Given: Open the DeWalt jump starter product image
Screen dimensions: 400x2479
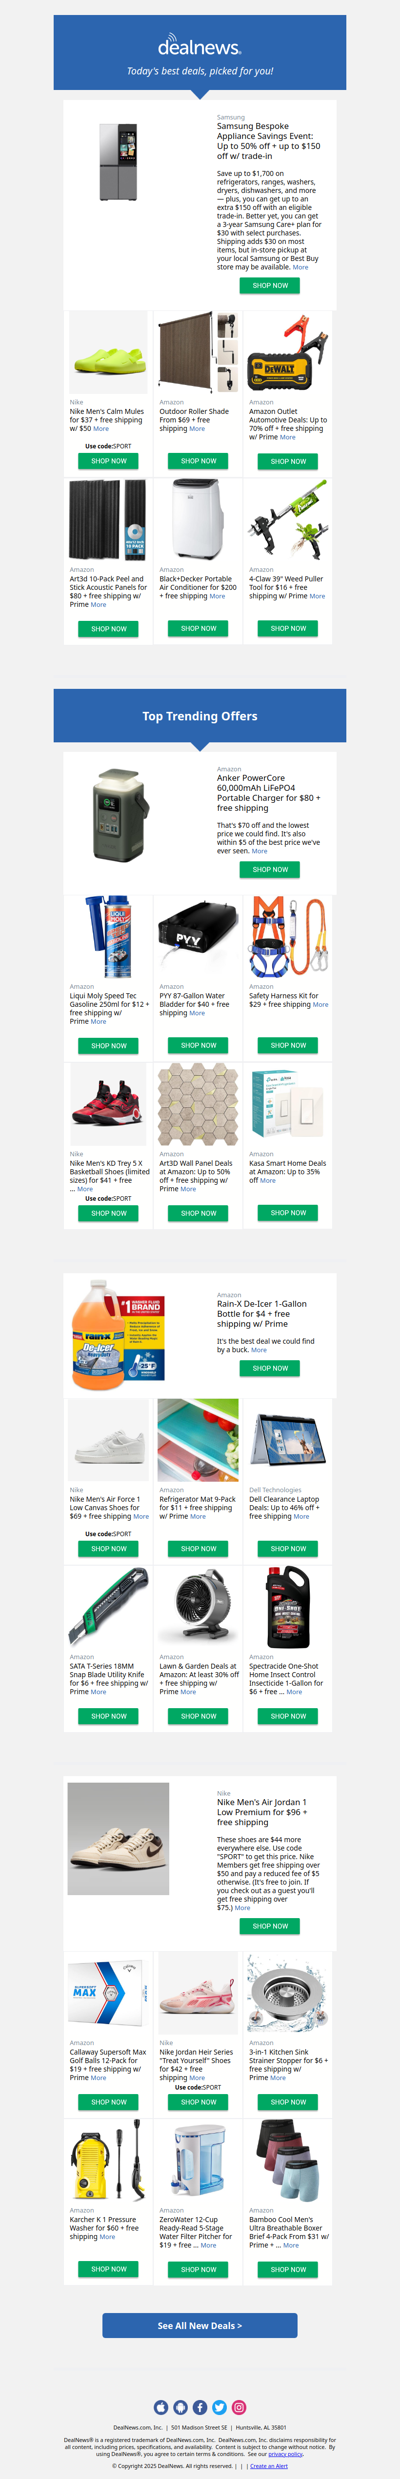Looking at the screenshot, I should [x=288, y=352].
